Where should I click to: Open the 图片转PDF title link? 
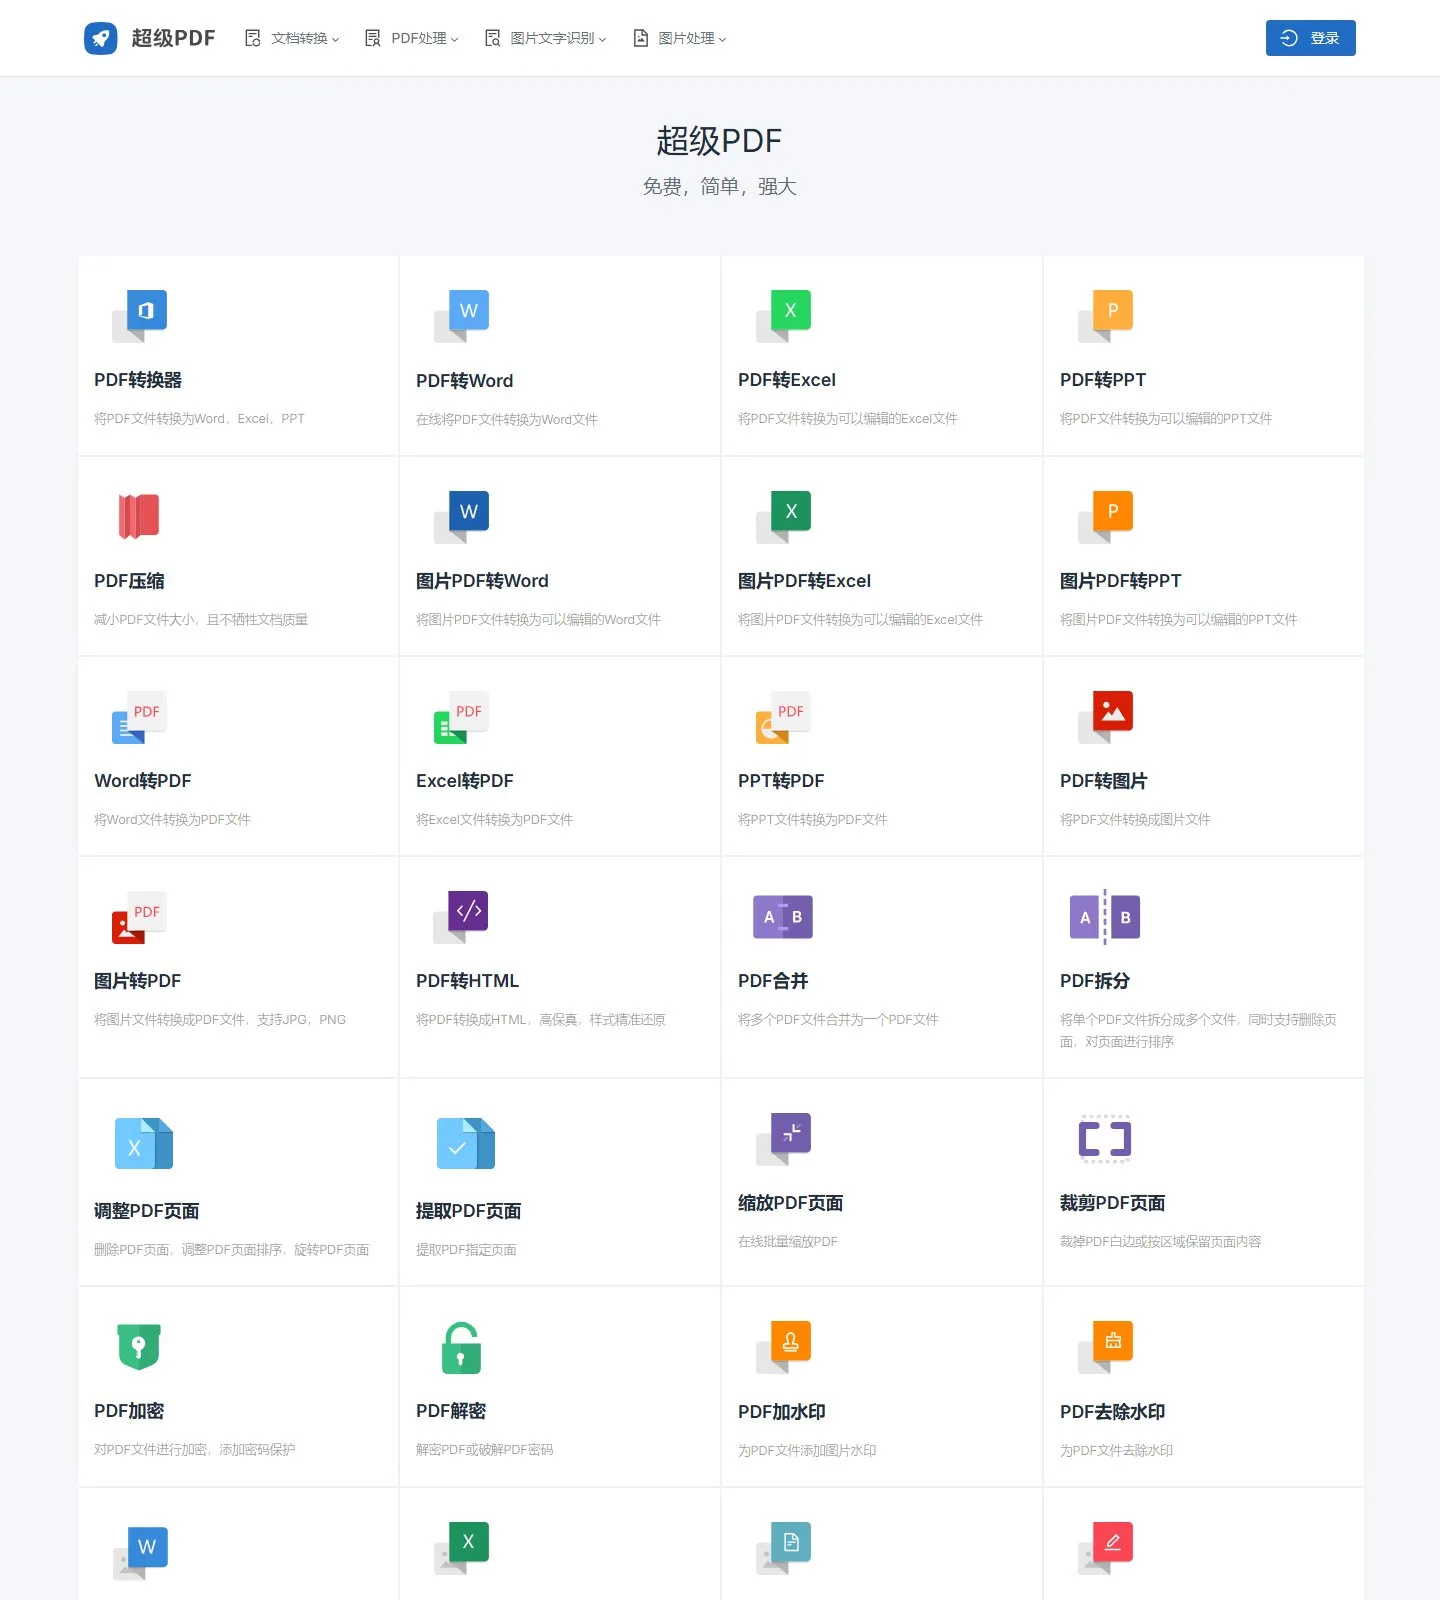click(x=137, y=981)
